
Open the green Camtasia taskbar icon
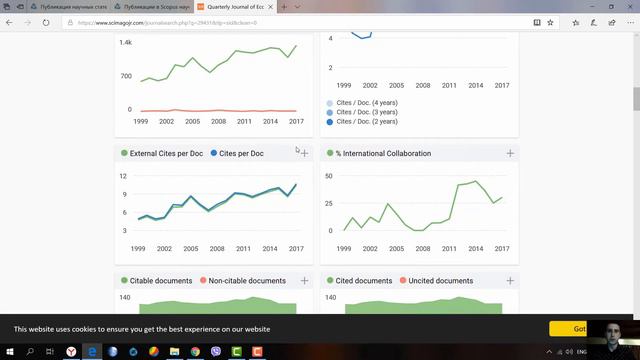click(x=237, y=351)
